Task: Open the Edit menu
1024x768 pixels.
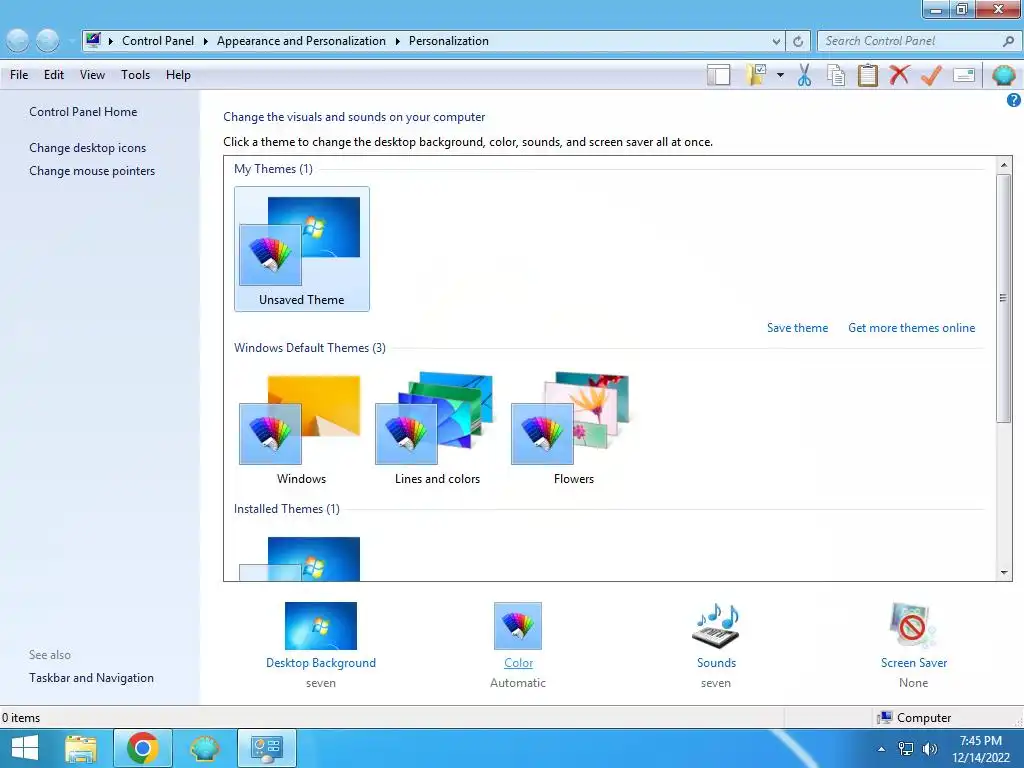Action: point(54,74)
